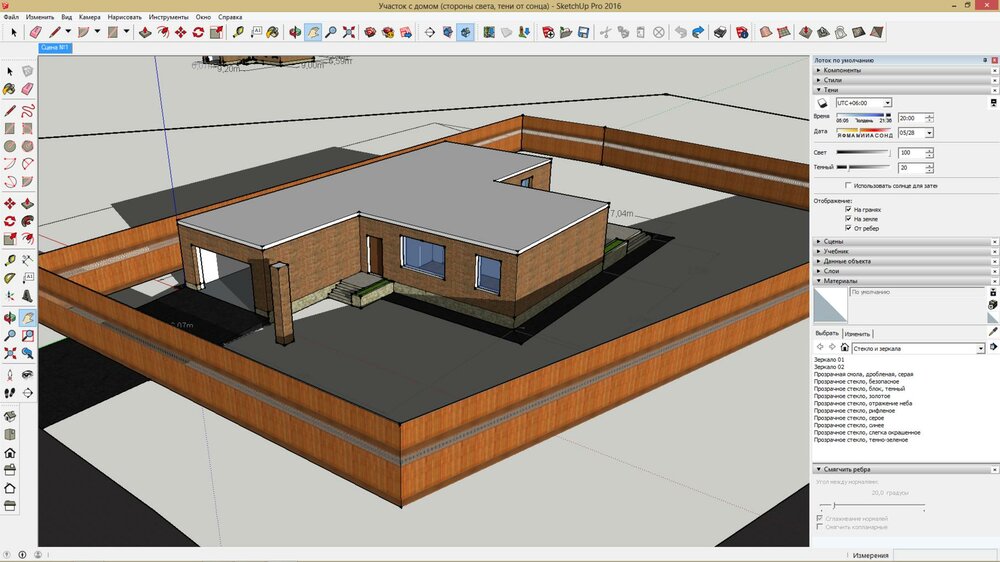The width and height of the screenshot is (1000, 562).
Task: Switch to the 'Изменить' materials tab
Action: pyautogui.click(x=857, y=333)
